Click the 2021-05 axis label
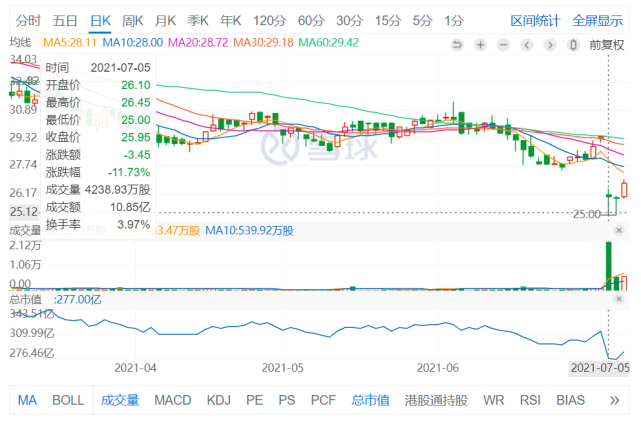 tap(282, 368)
